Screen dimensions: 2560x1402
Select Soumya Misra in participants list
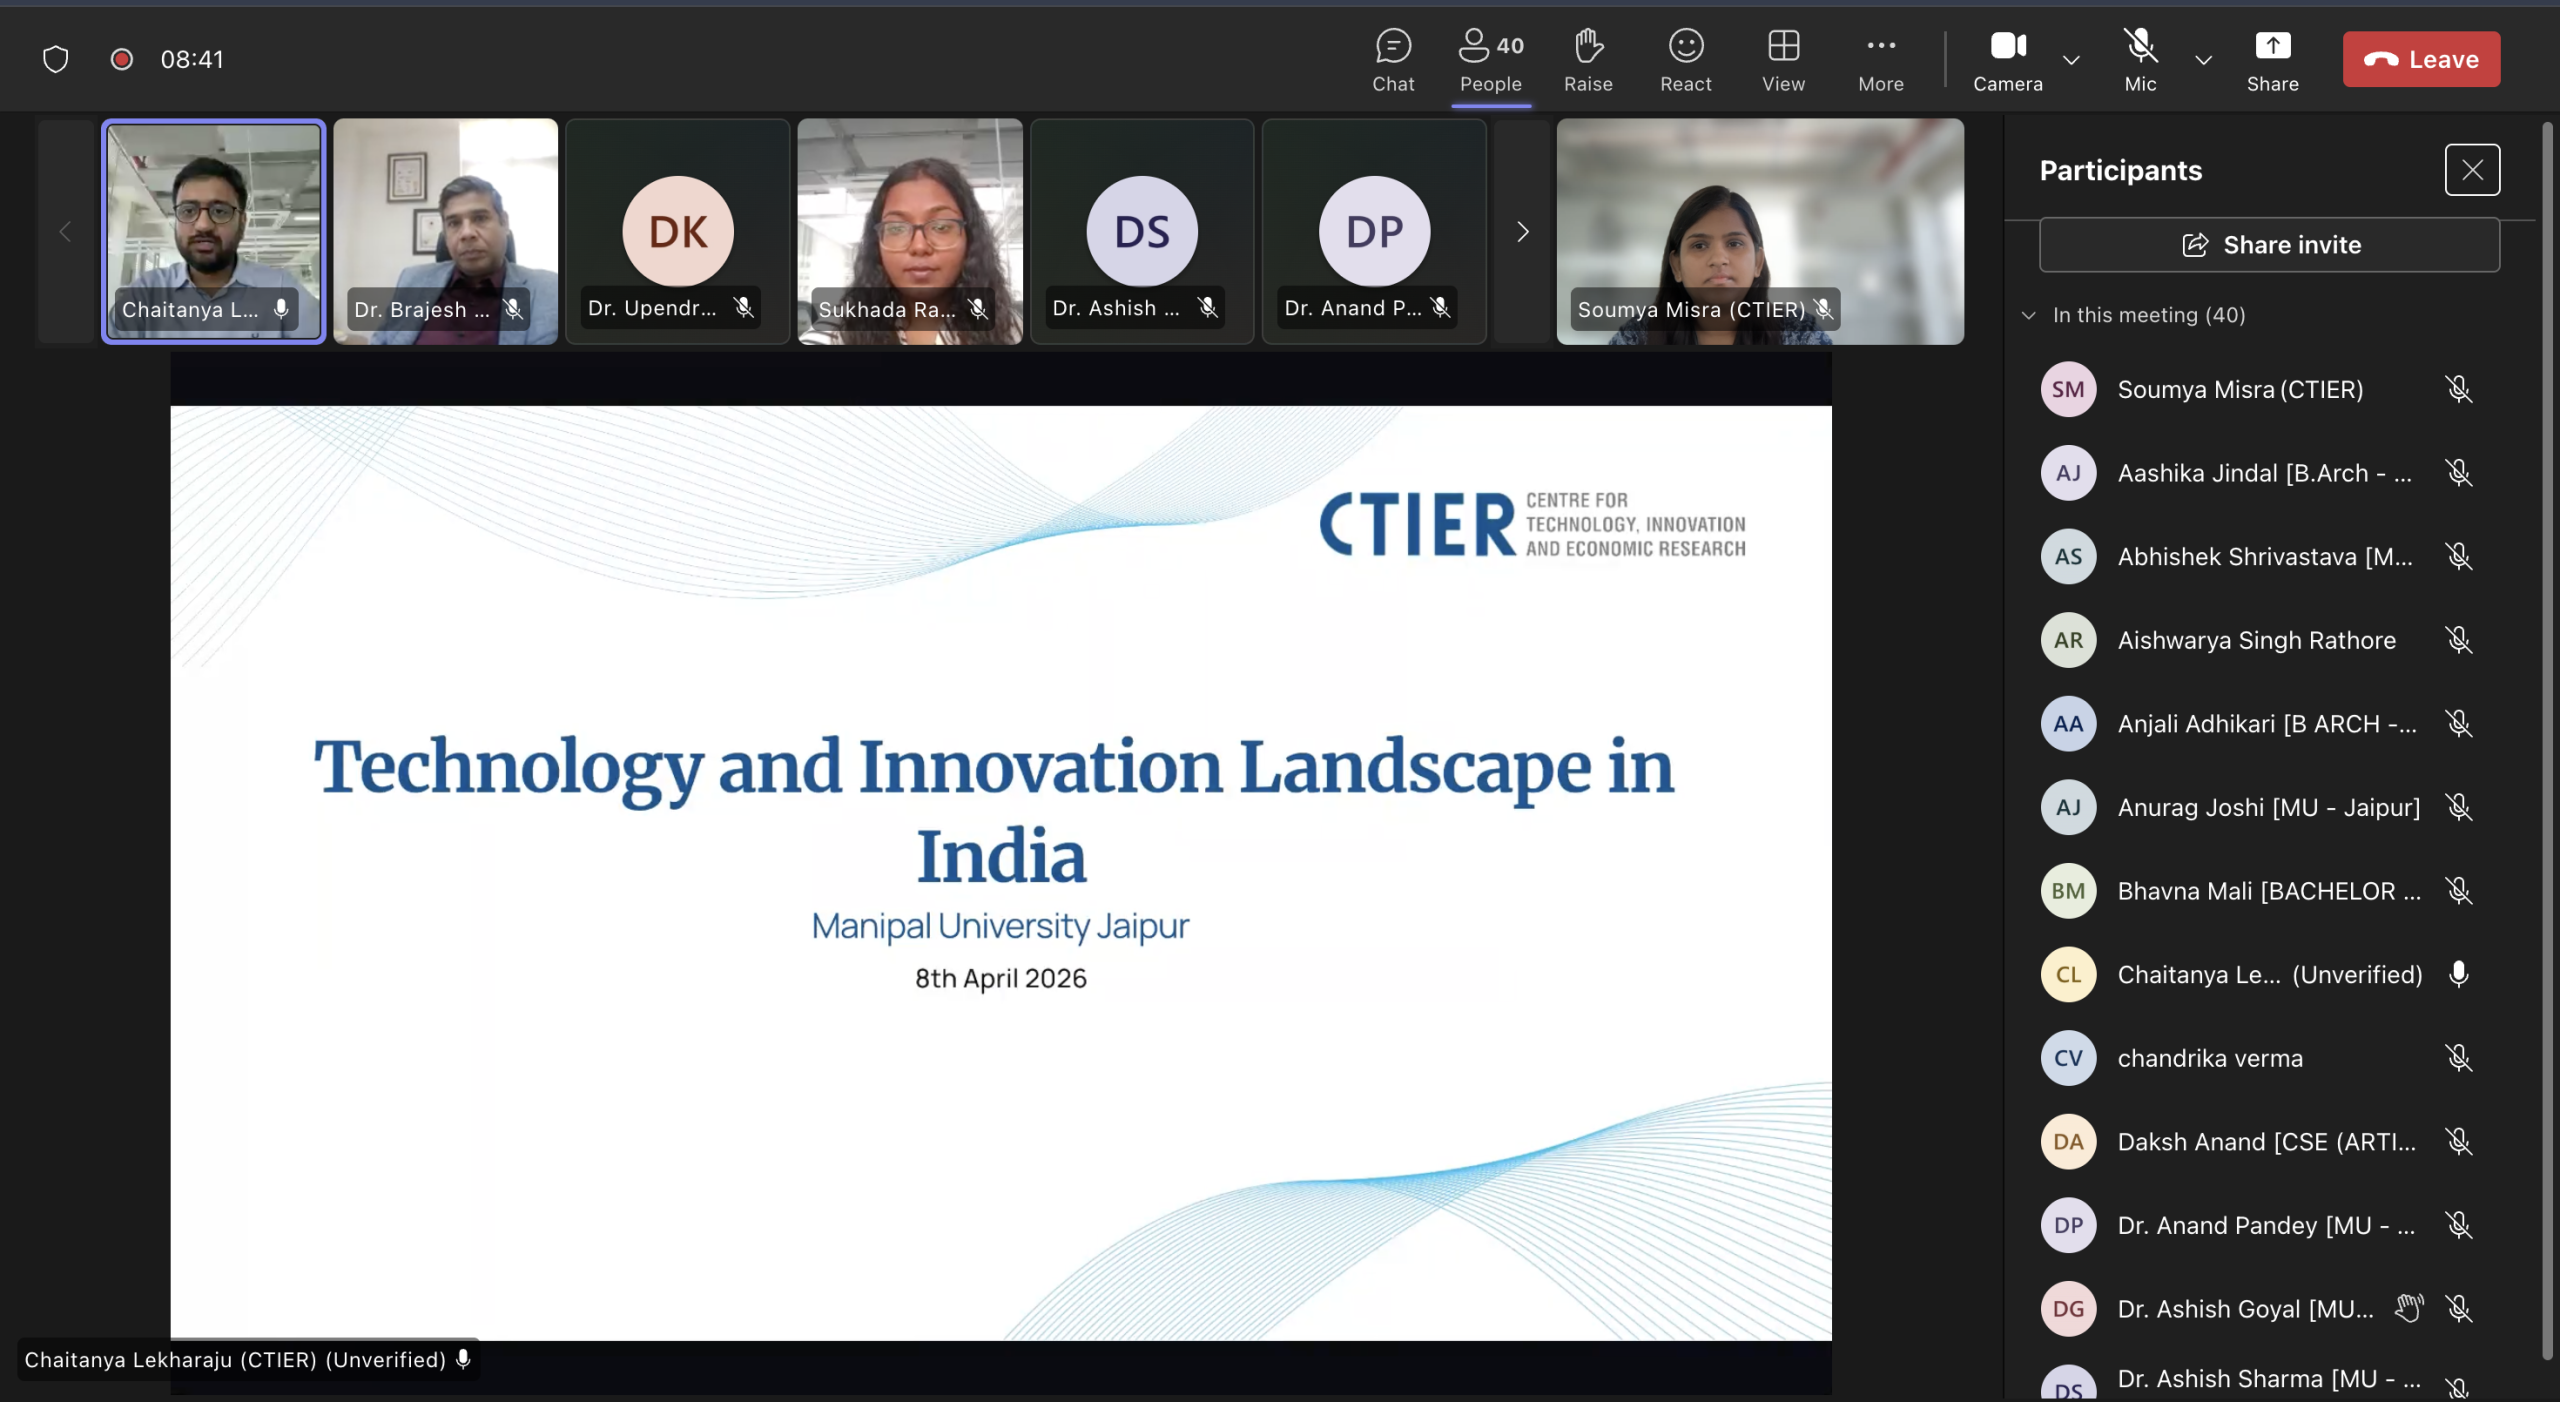(x=2240, y=390)
